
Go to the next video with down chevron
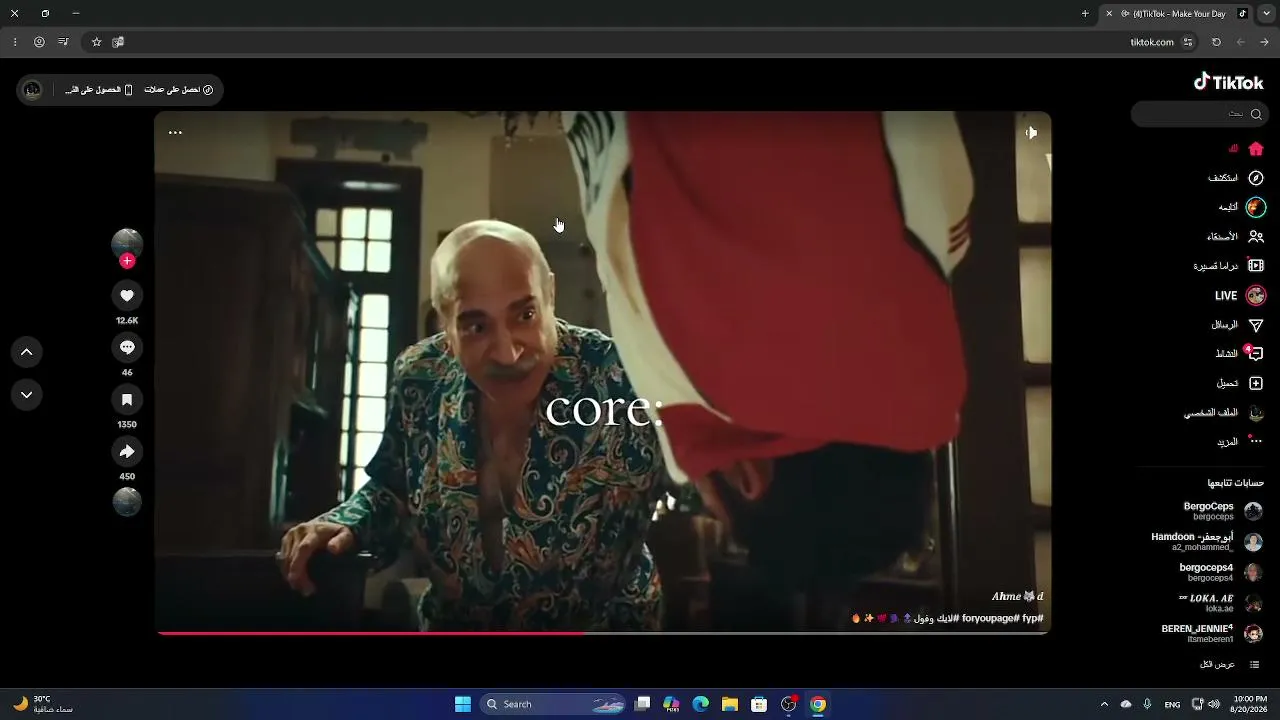(27, 395)
